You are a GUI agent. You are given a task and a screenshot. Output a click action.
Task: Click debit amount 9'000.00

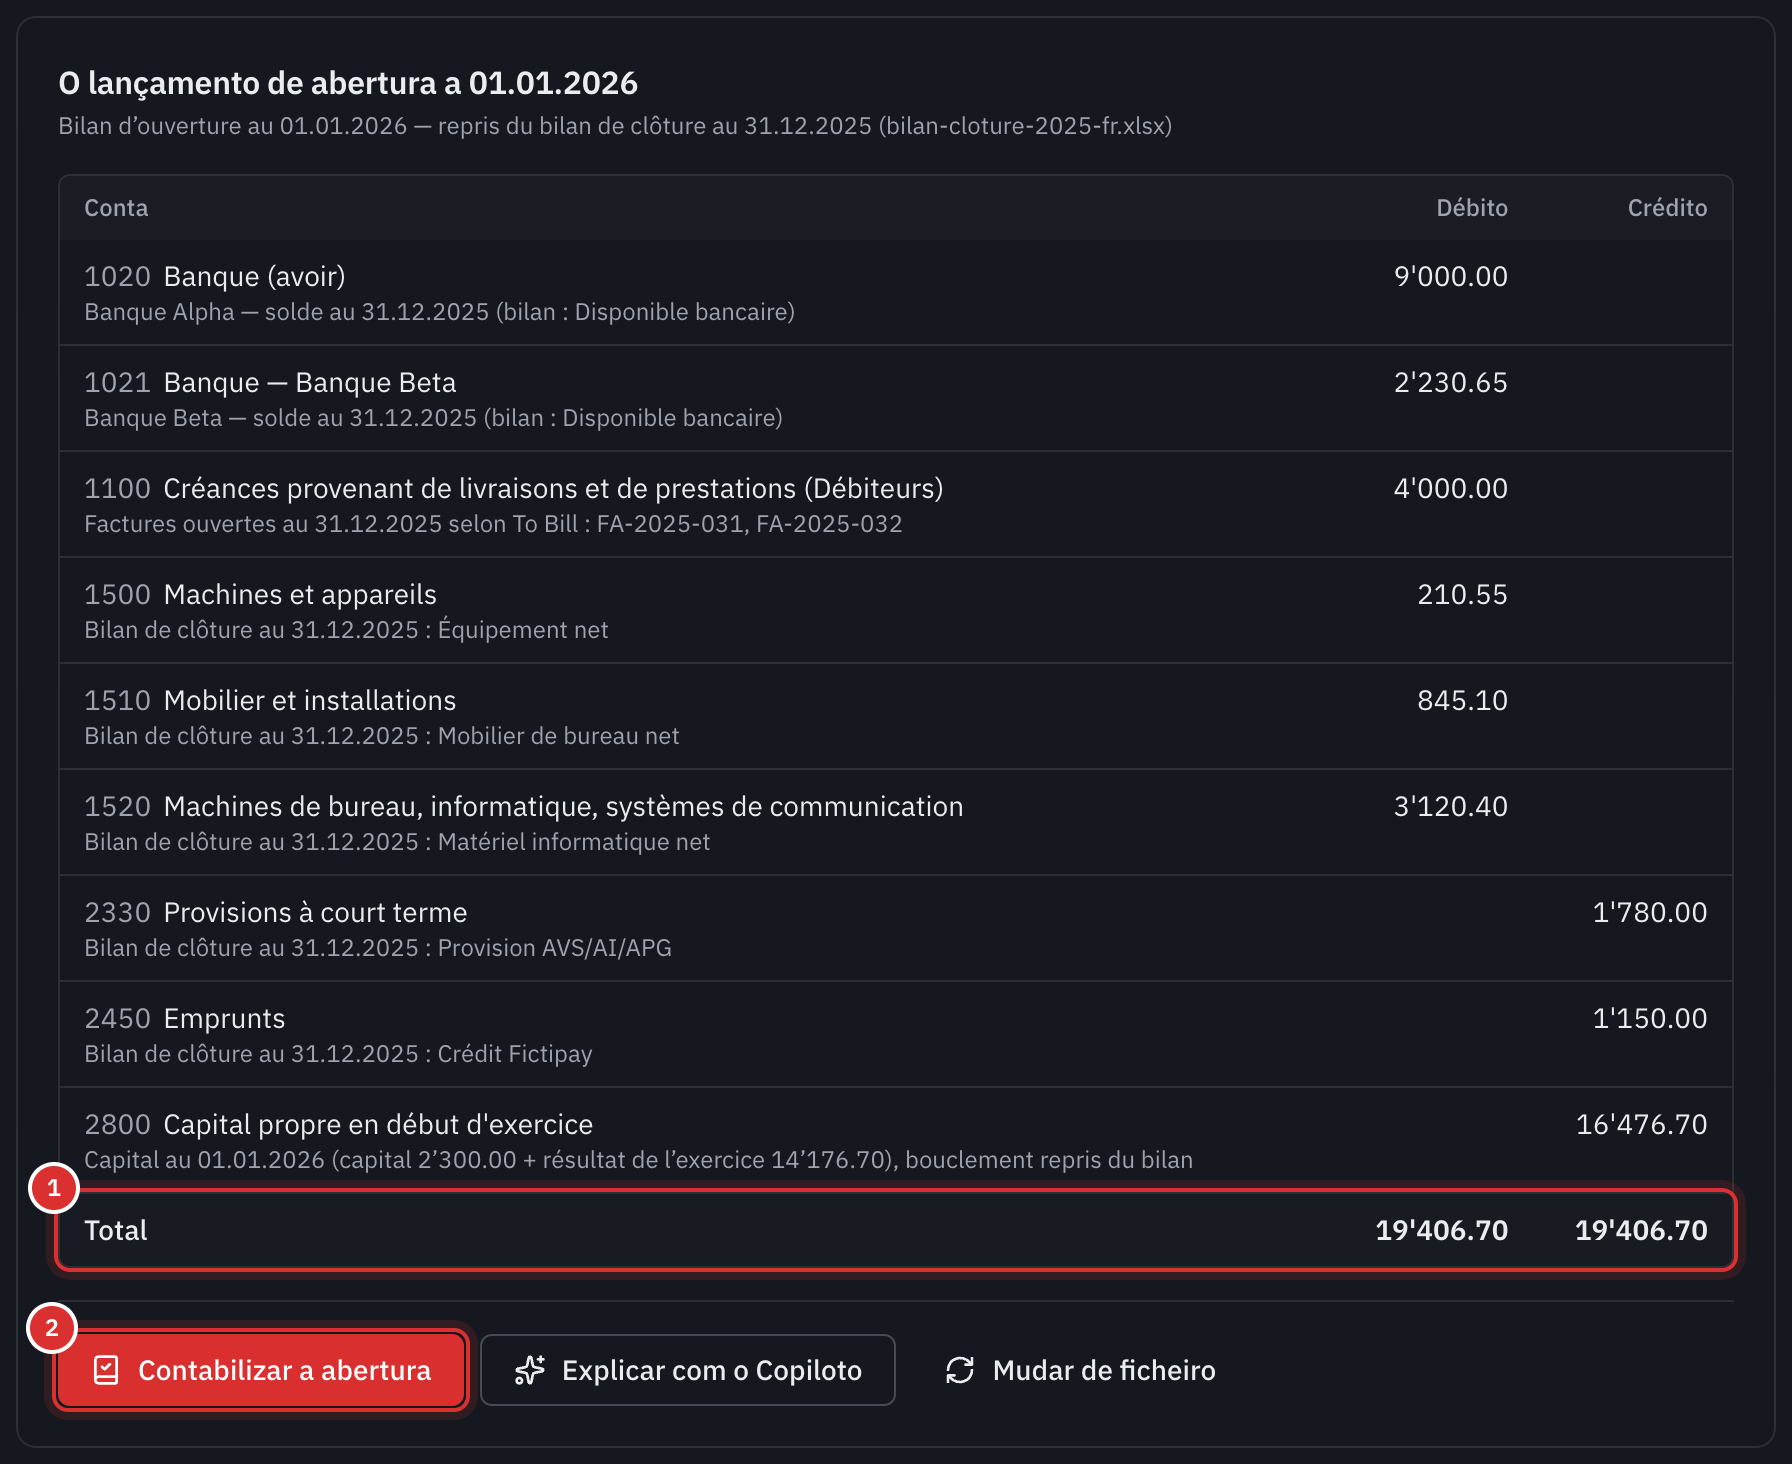pos(1451,276)
